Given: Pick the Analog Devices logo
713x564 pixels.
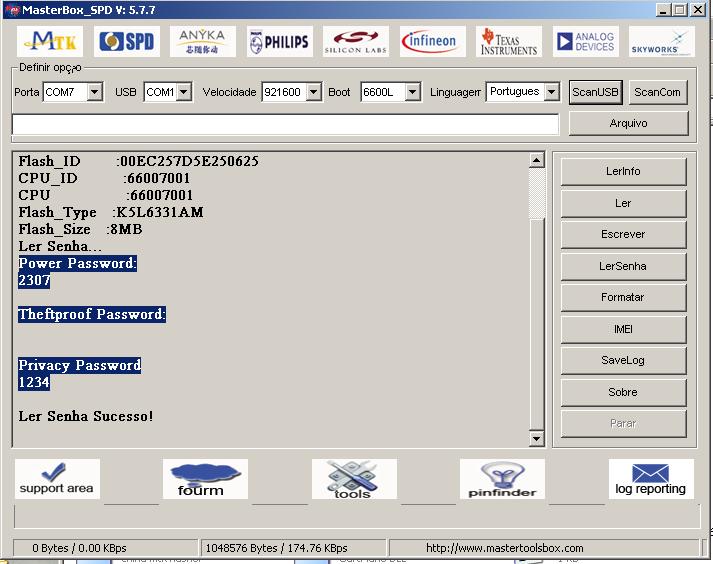Looking at the screenshot, I should tap(586, 41).
